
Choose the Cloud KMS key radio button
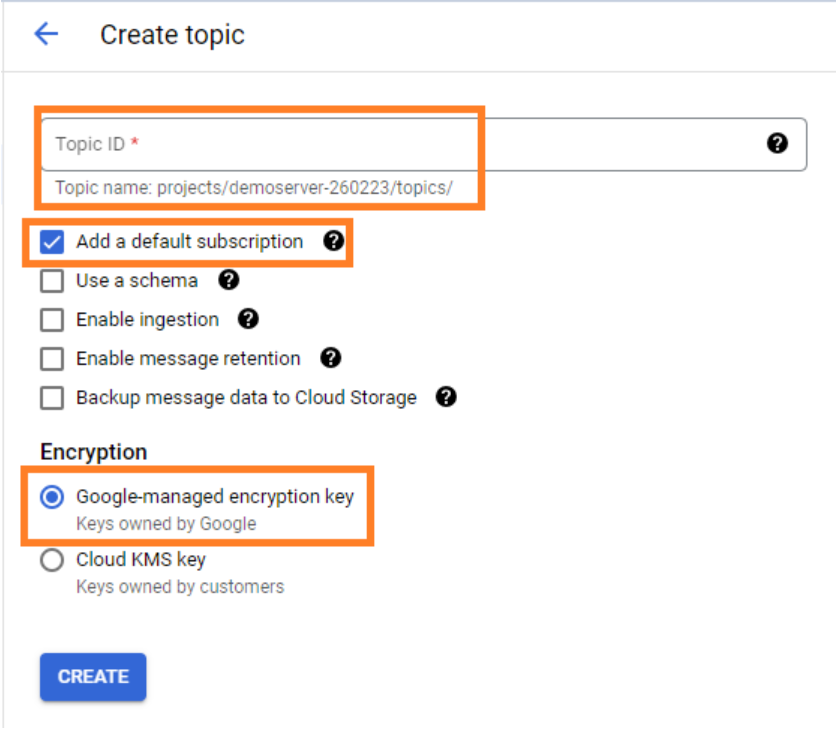click(52, 560)
